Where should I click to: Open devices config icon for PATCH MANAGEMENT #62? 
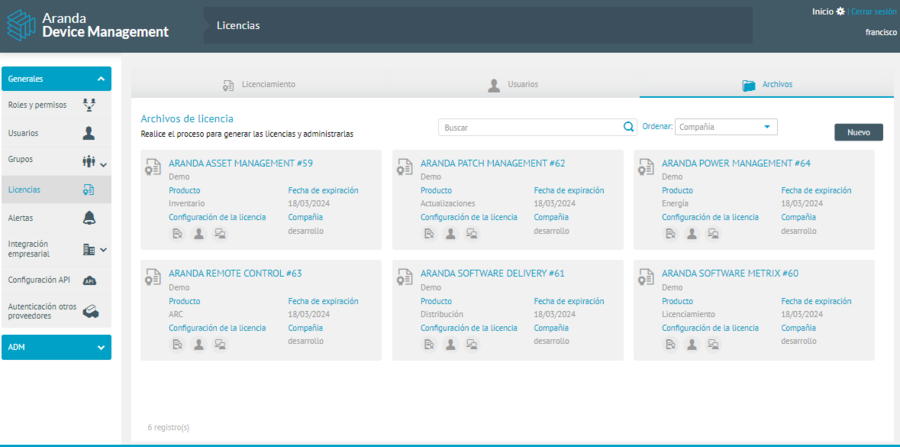472,234
